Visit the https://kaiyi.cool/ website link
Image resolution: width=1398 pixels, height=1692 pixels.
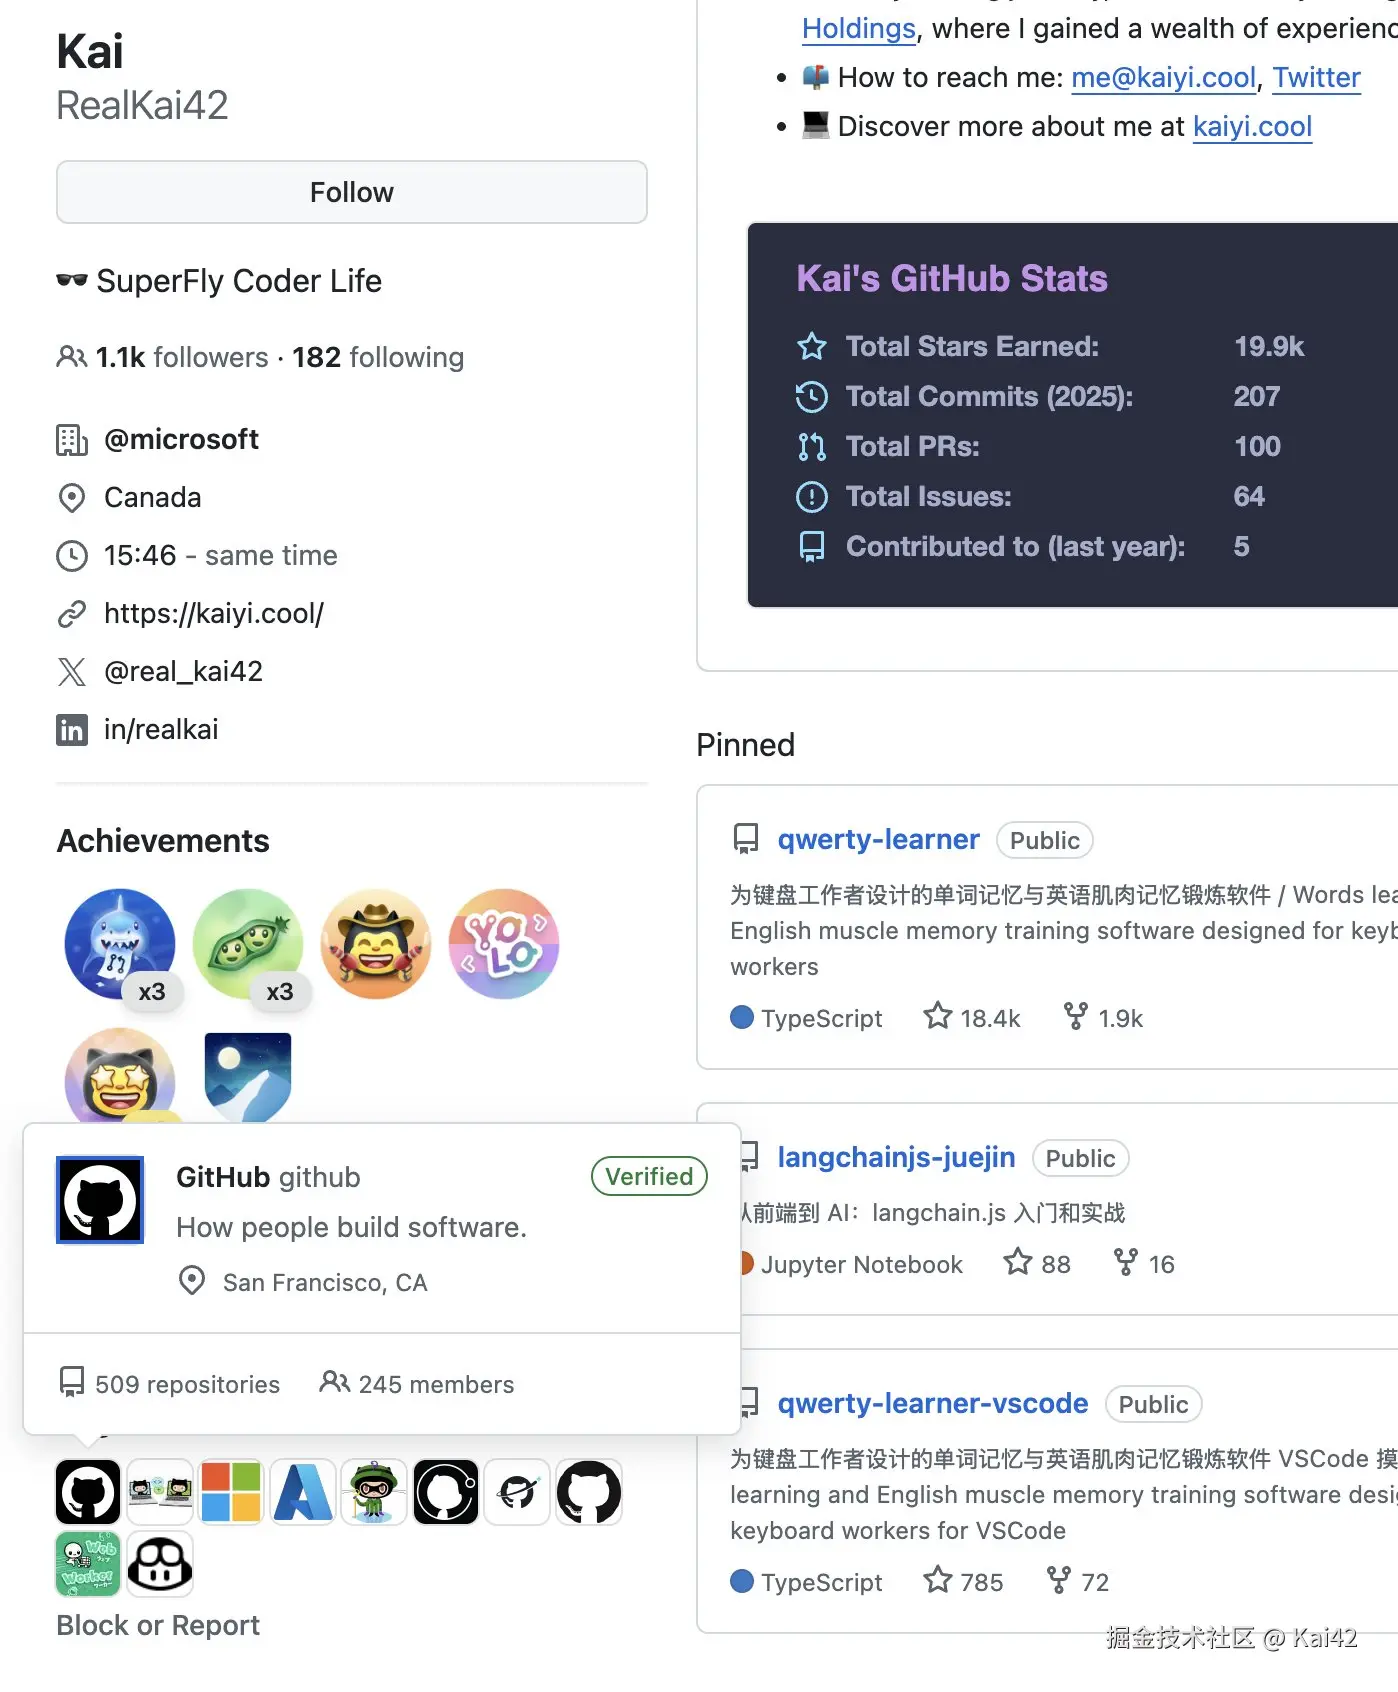[214, 613]
